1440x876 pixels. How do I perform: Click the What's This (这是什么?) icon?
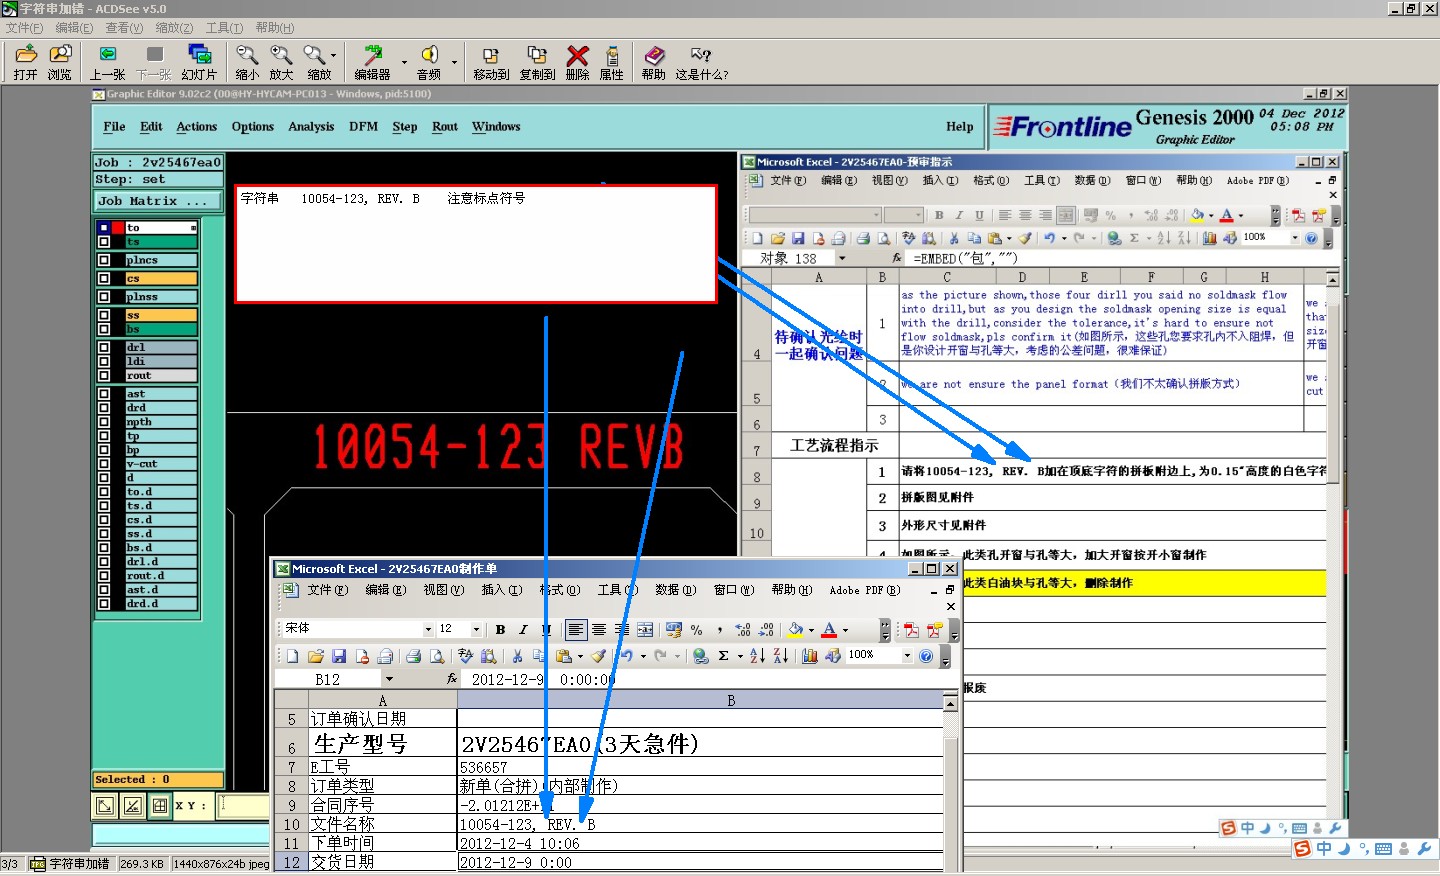pos(701,62)
